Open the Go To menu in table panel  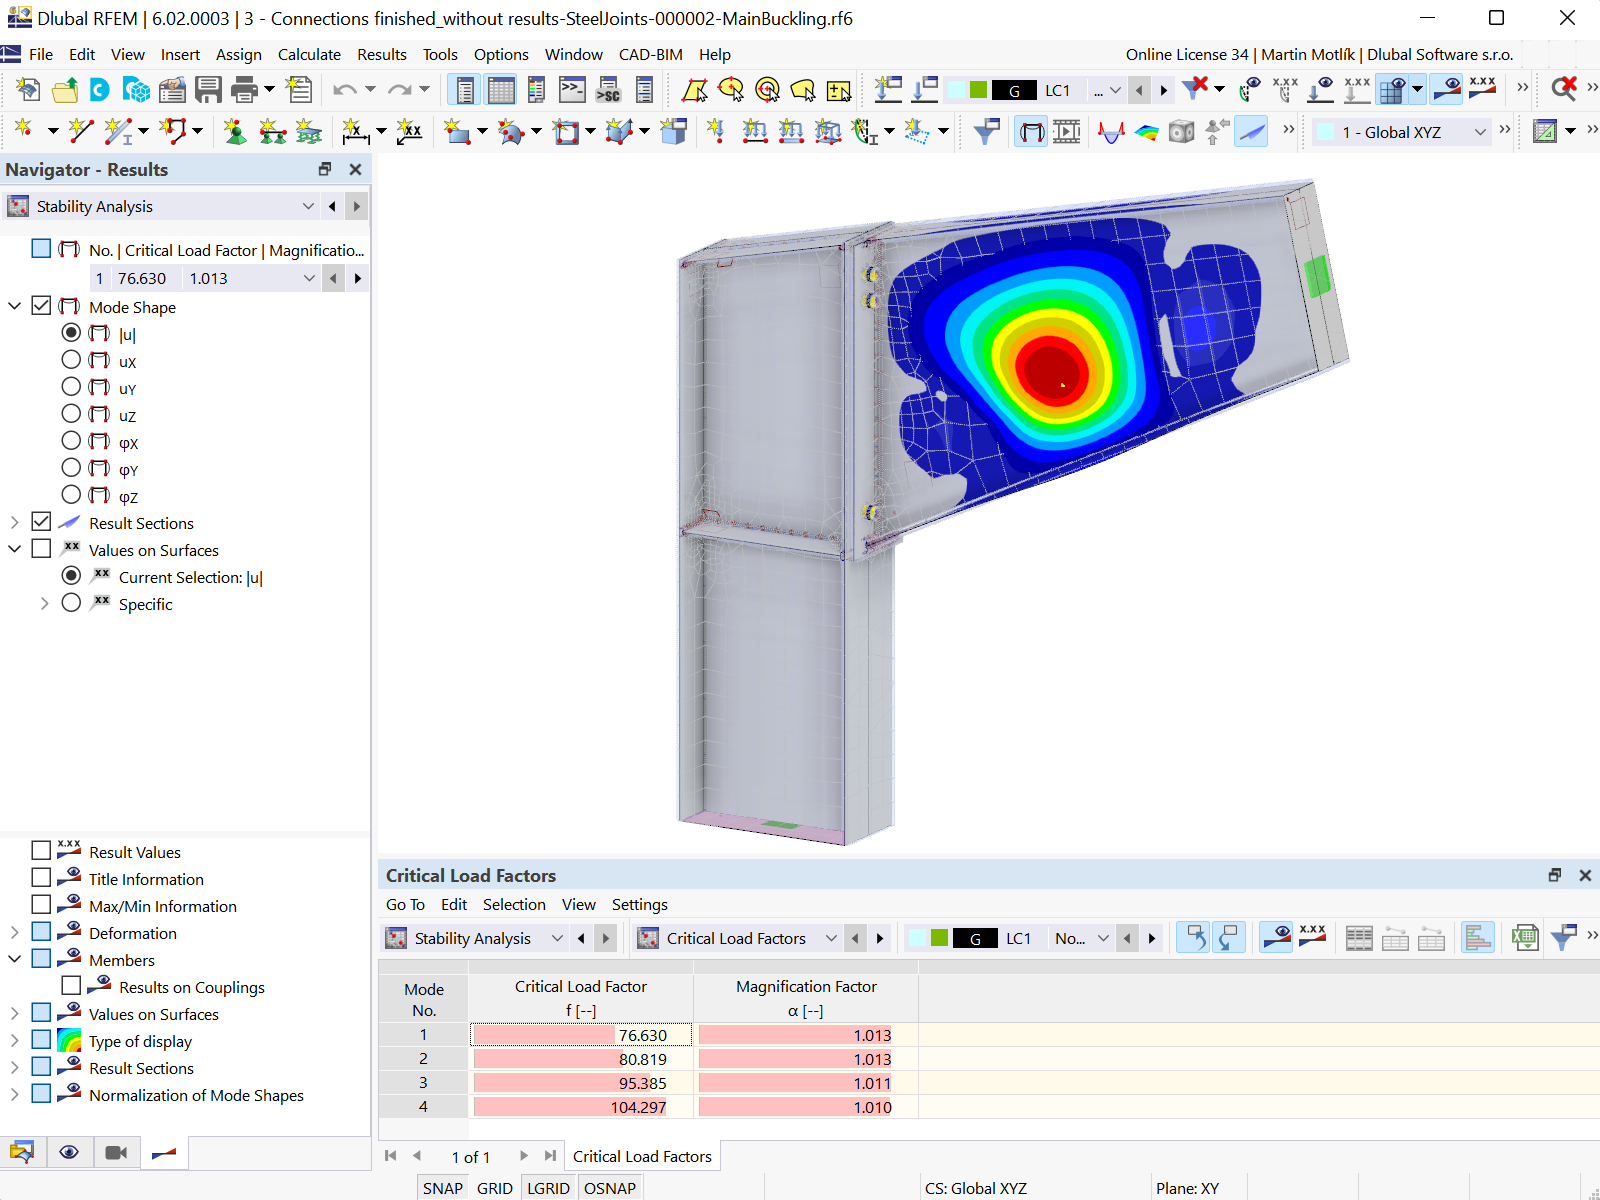(x=405, y=904)
